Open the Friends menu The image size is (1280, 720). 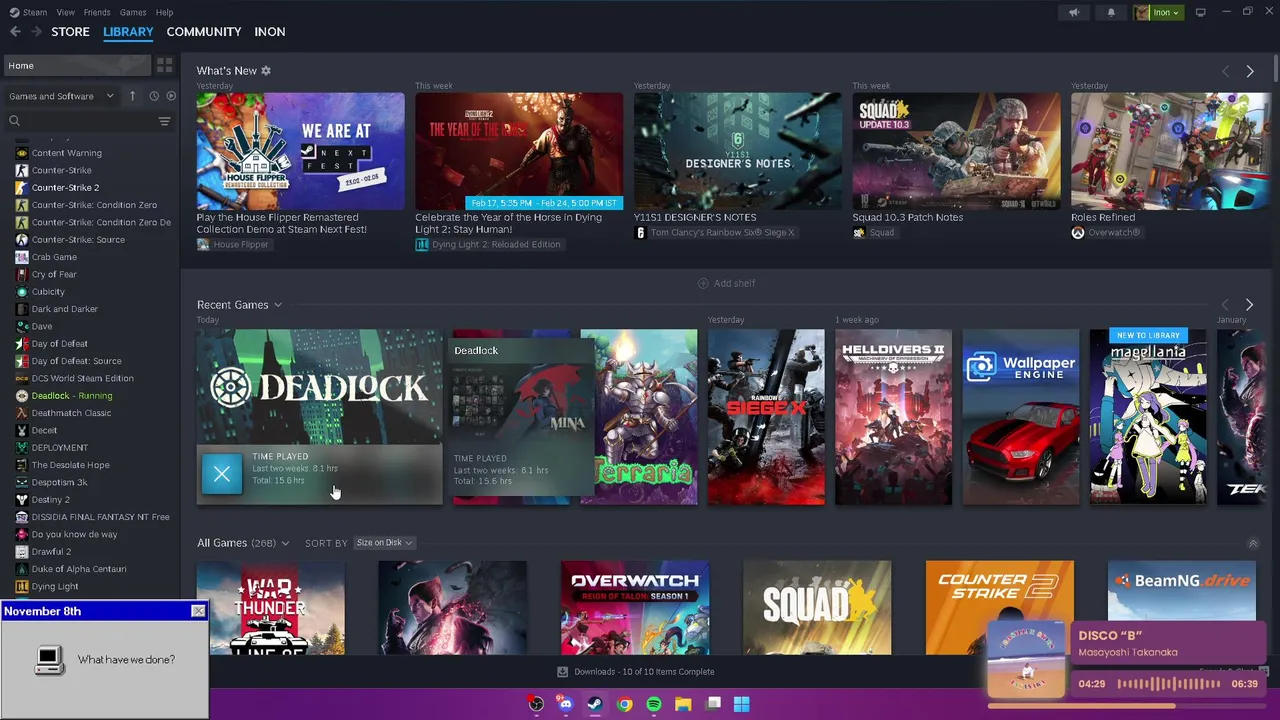(x=97, y=12)
